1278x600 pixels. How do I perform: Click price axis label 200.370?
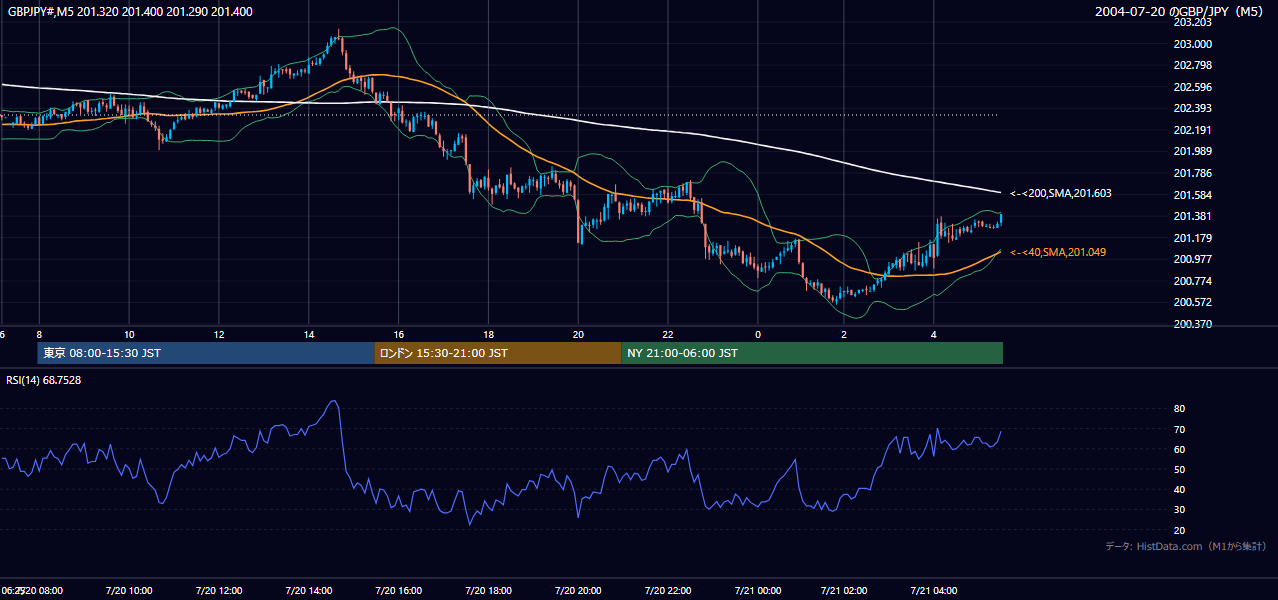(1193, 324)
